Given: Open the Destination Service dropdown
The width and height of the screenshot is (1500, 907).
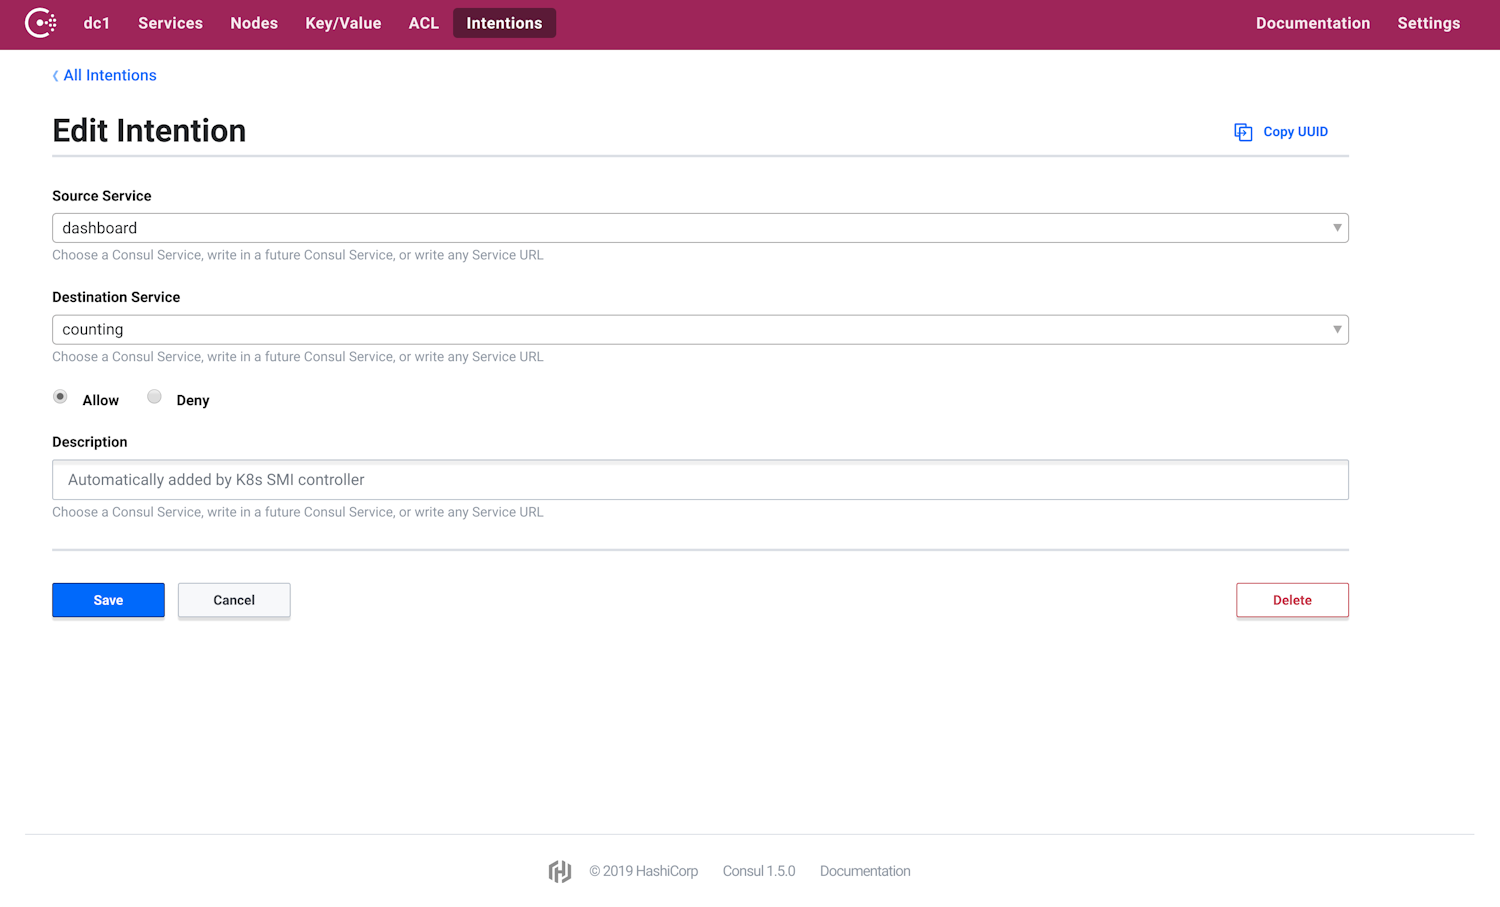Looking at the screenshot, I should point(1337,329).
